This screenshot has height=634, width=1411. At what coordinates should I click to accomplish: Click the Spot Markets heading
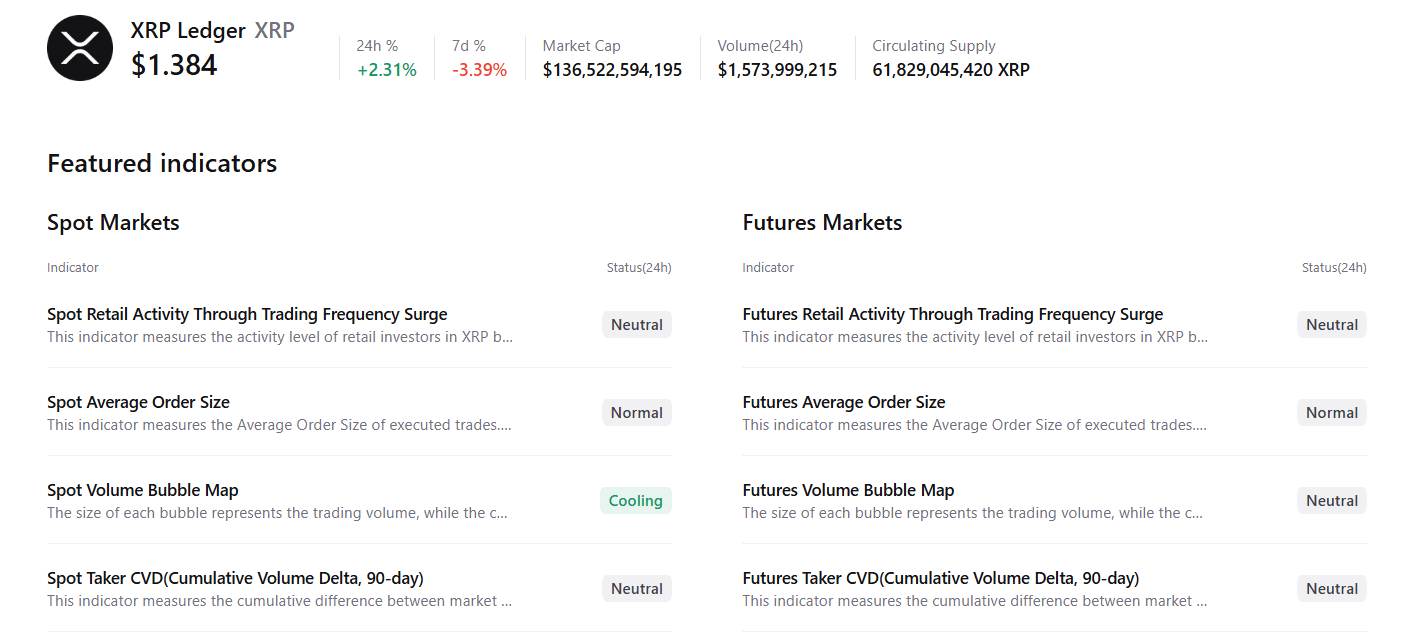coord(113,222)
